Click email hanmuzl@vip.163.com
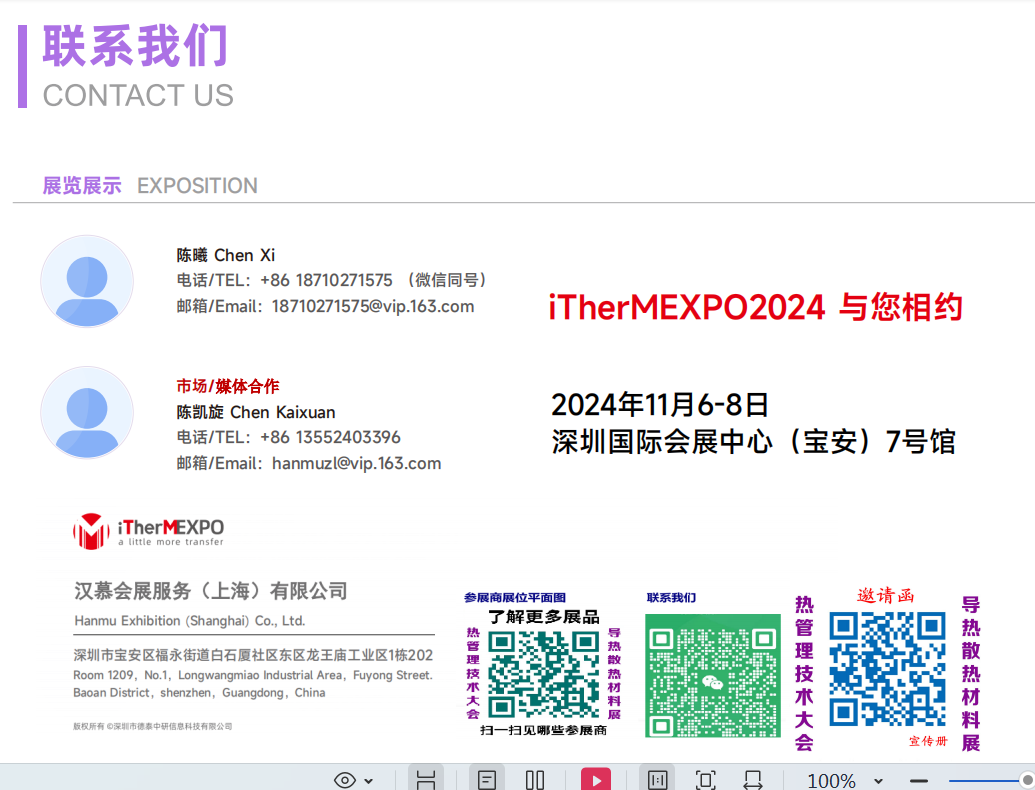The height and width of the screenshot is (790, 1035). click(x=356, y=463)
